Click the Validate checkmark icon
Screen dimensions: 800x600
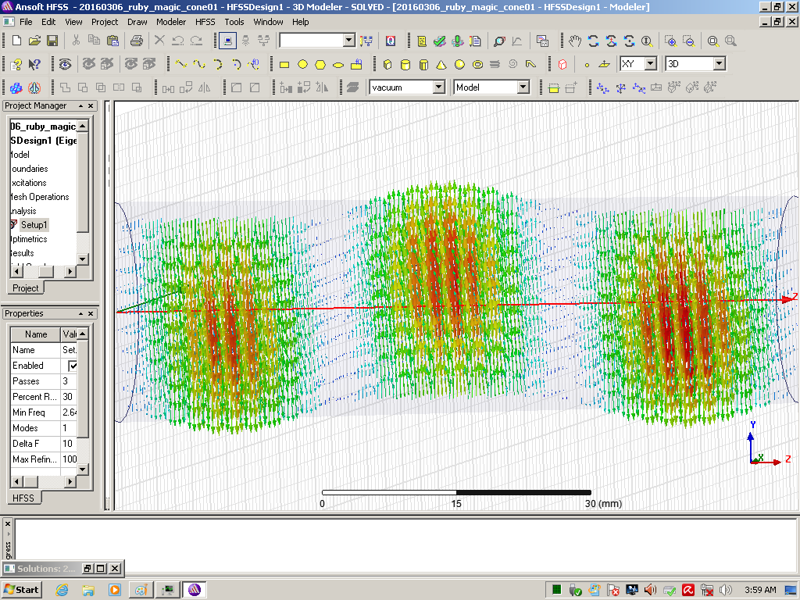click(439, 41)
